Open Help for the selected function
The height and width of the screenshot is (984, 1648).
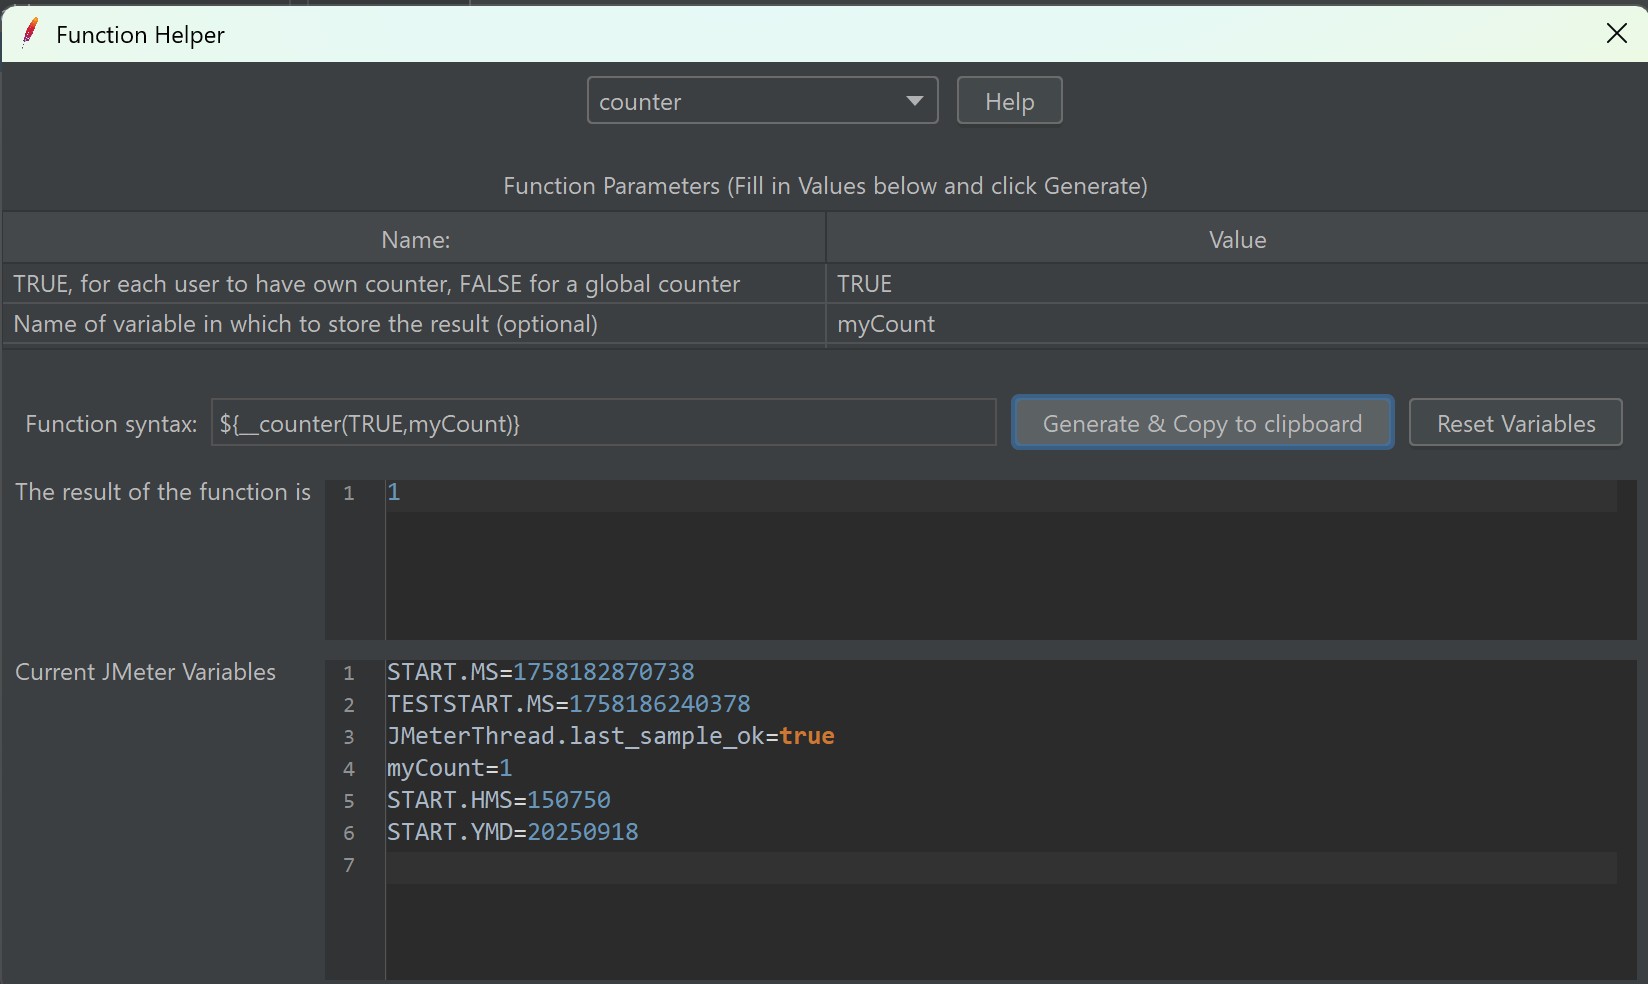1009,101
